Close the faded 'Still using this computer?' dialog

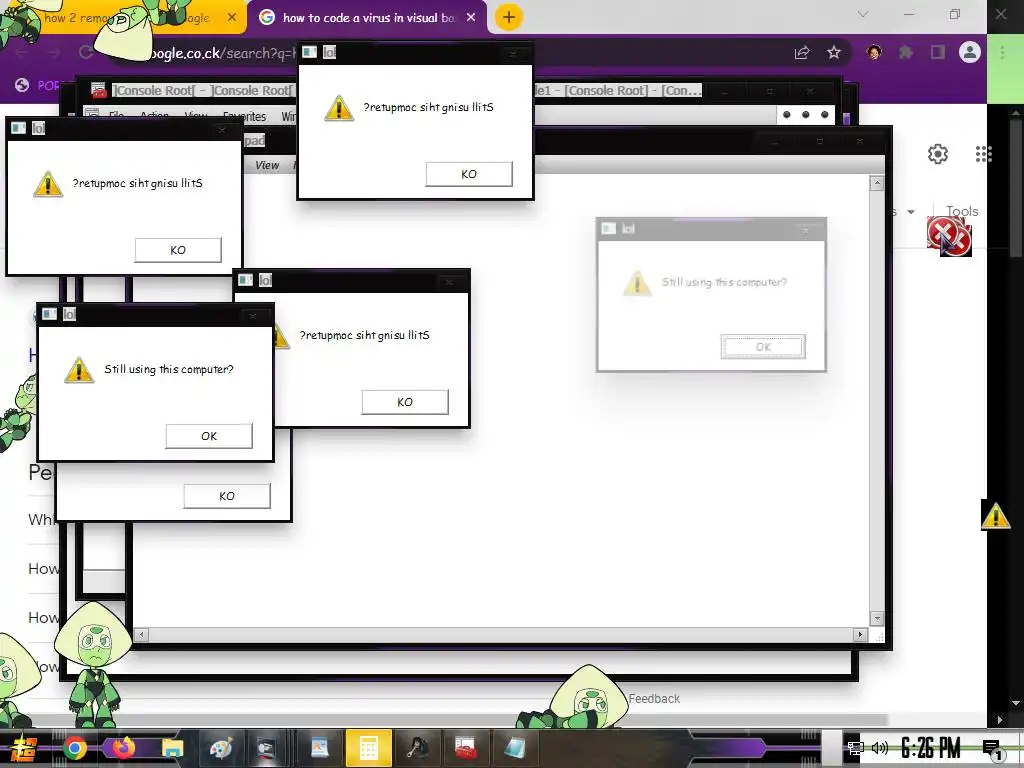[x=805, y=229]
